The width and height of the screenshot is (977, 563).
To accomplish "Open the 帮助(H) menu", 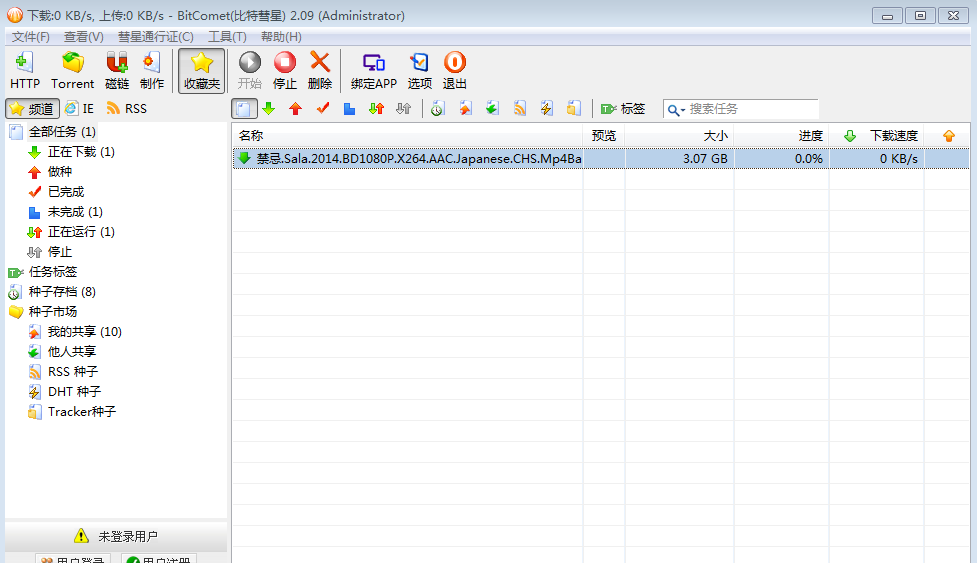I will 281,37.
